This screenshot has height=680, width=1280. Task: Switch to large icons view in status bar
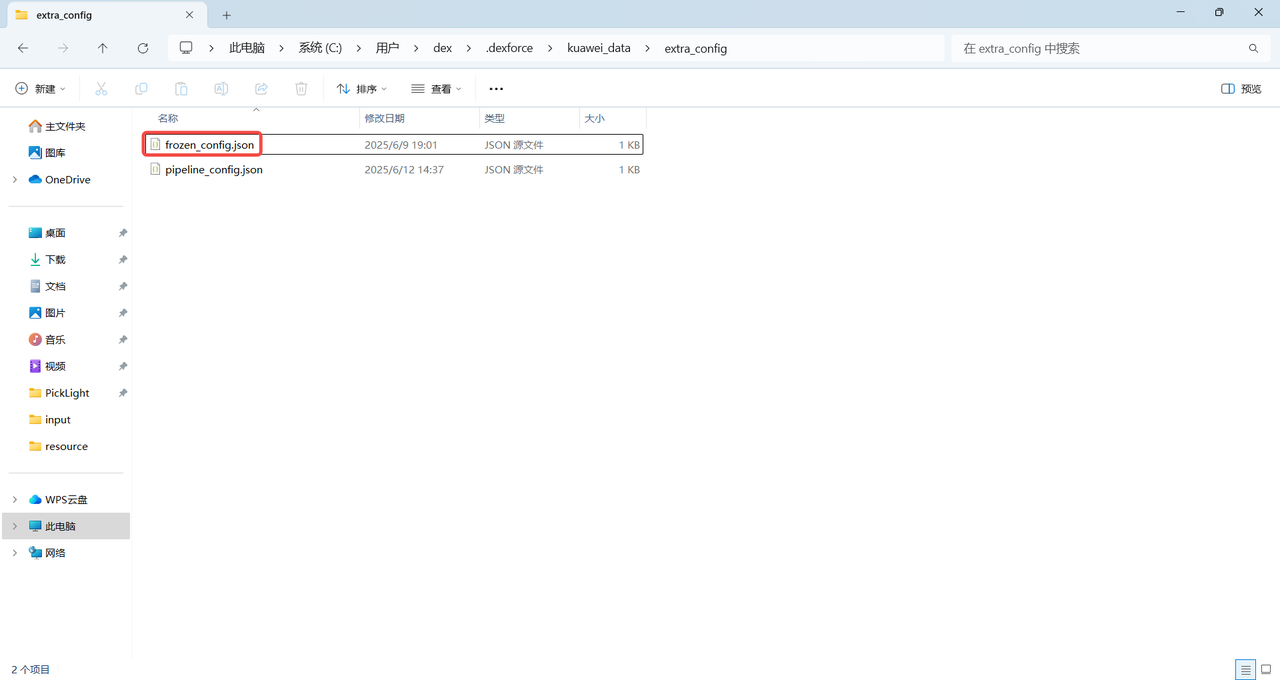coord(1266,669)
